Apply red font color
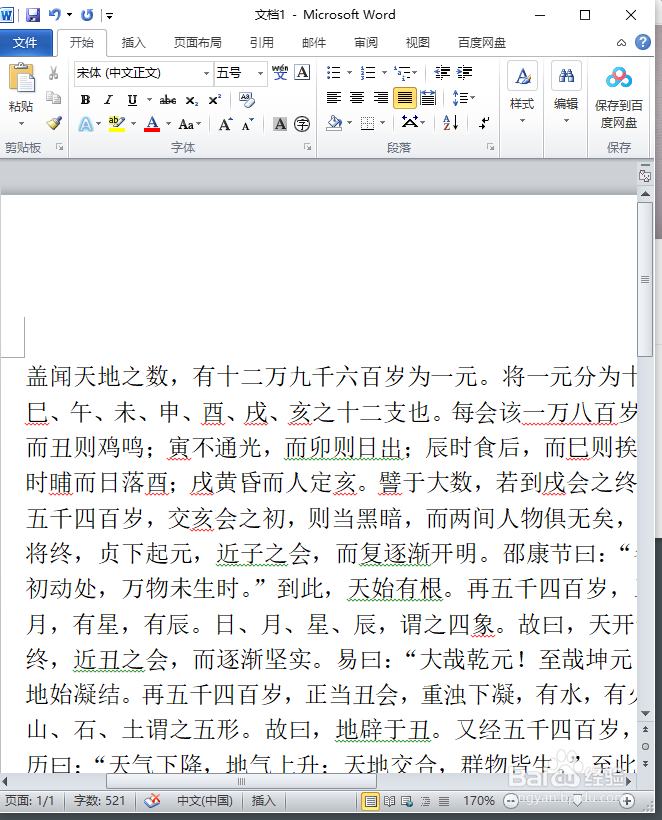Image resolution: width=662 pixels, height=820 pixels. 152,124
